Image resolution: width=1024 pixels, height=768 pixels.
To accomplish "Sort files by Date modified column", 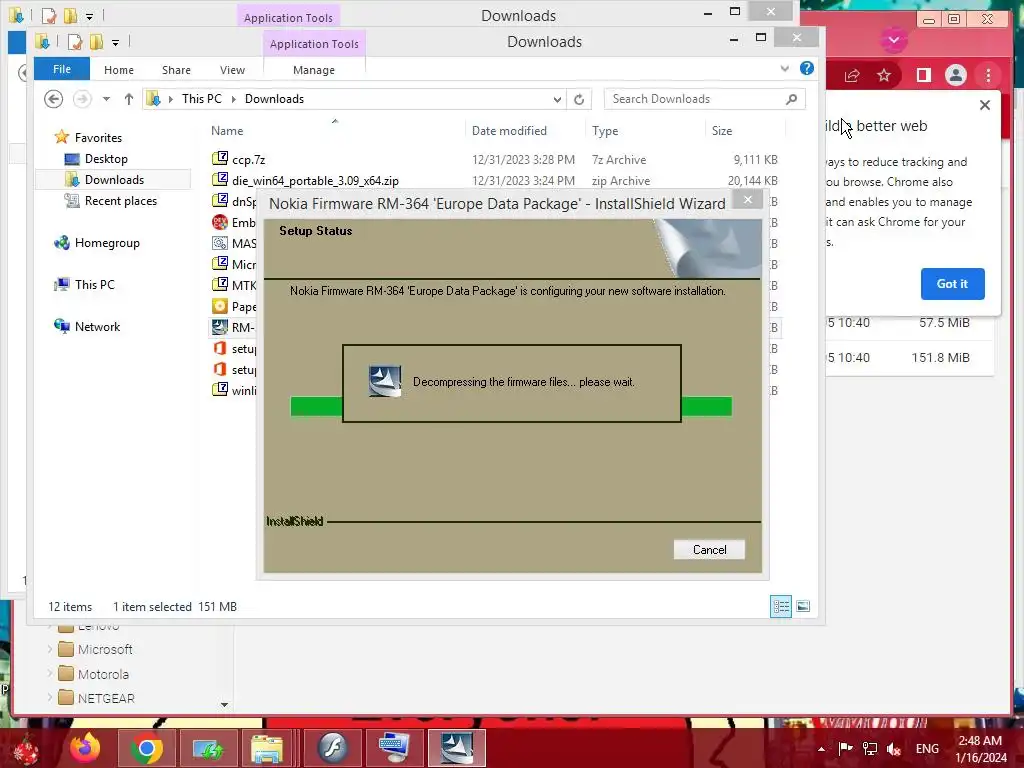I will tap(509, 131).
